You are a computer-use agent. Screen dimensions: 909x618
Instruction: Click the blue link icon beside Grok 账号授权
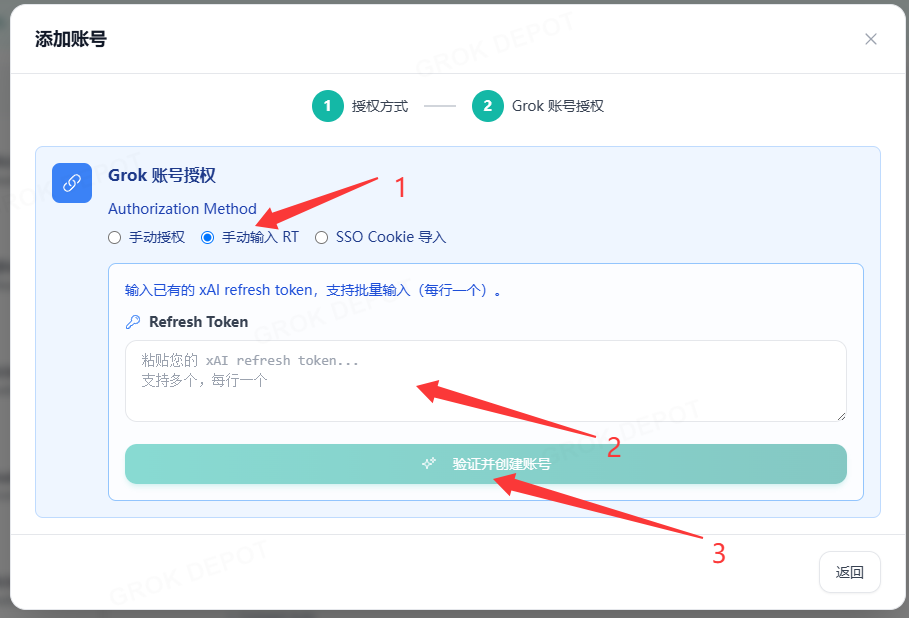pos(72,183)
